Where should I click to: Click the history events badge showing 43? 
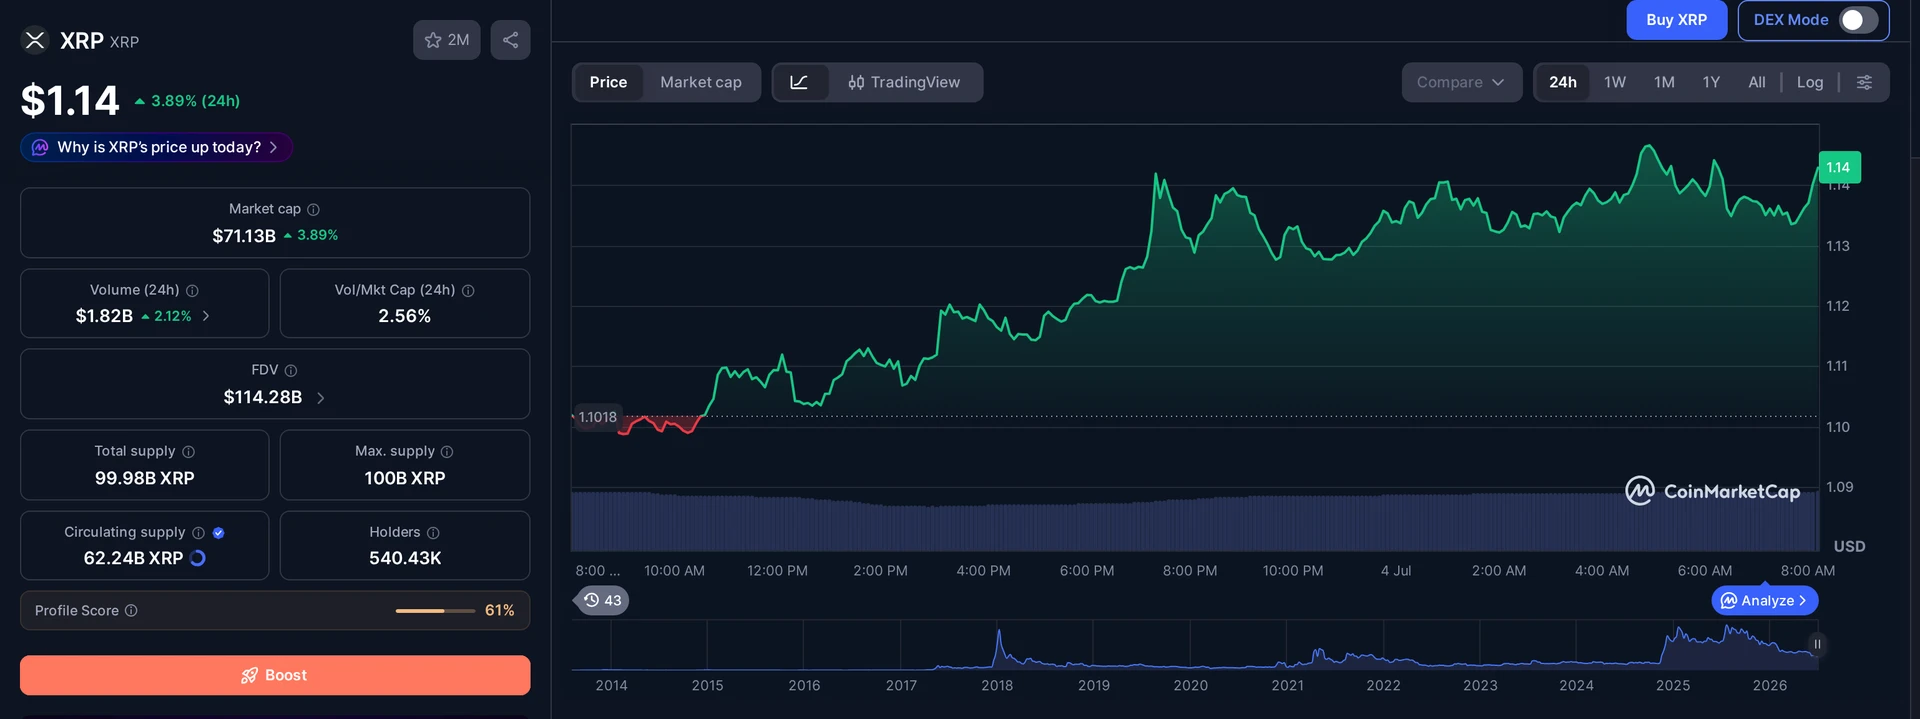click(x=603, y=600)
